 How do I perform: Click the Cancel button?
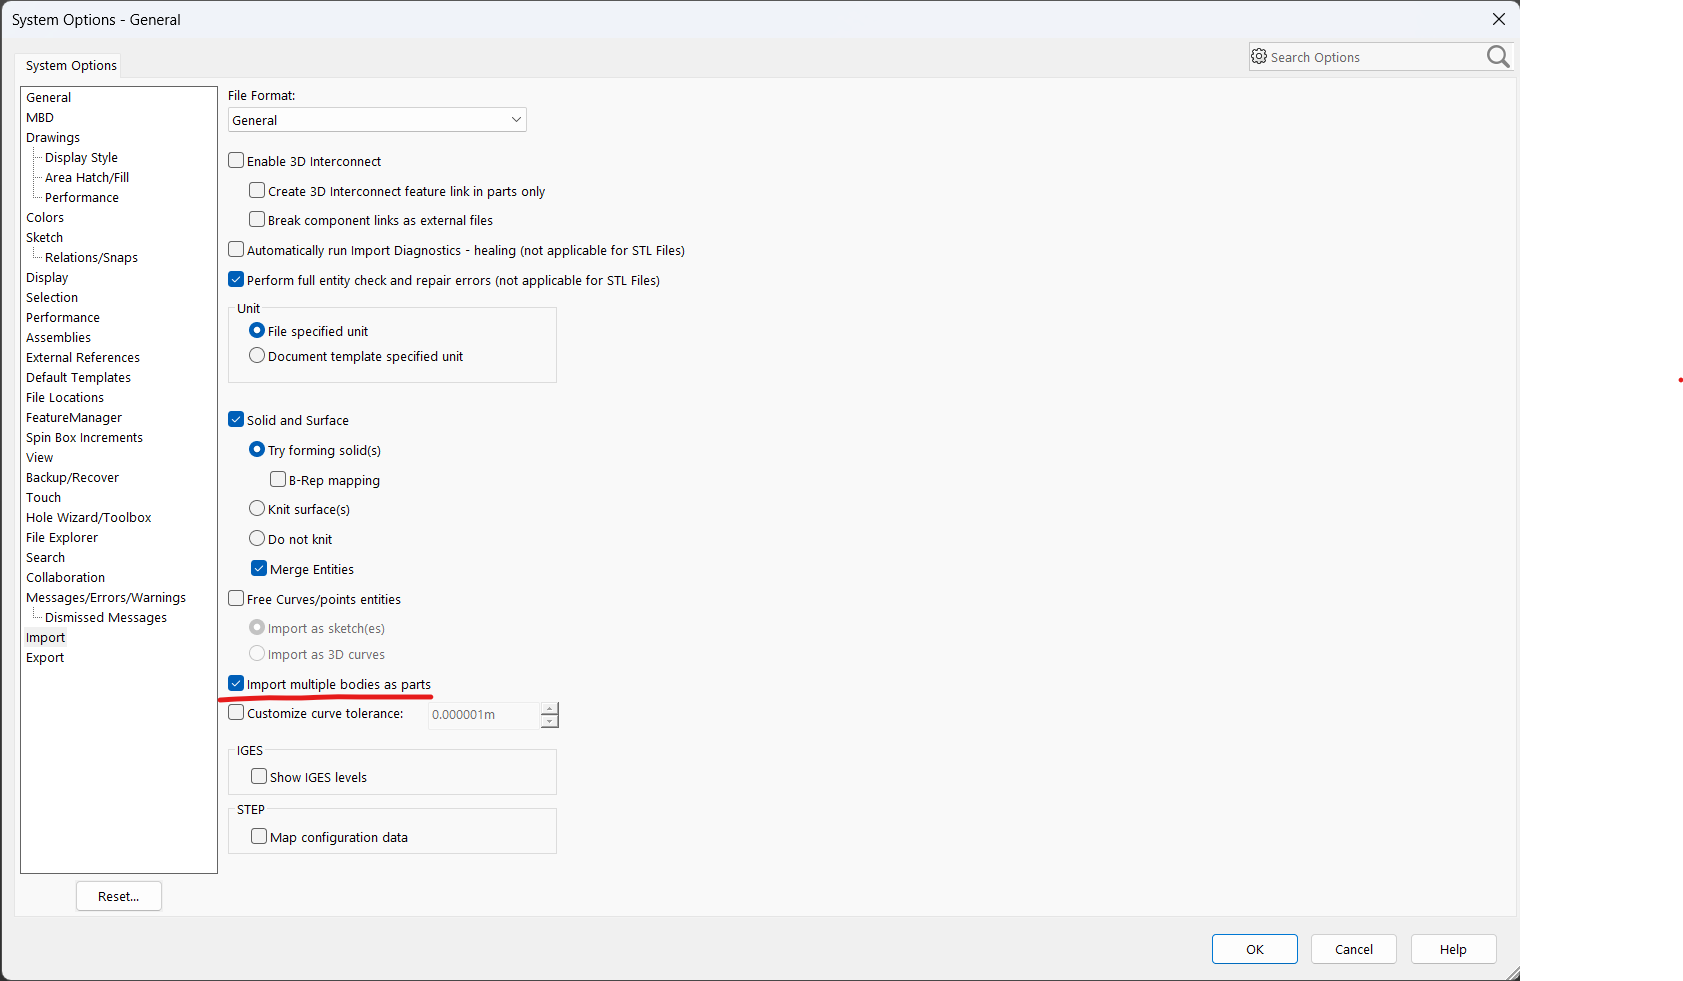tap(1354, 949)
